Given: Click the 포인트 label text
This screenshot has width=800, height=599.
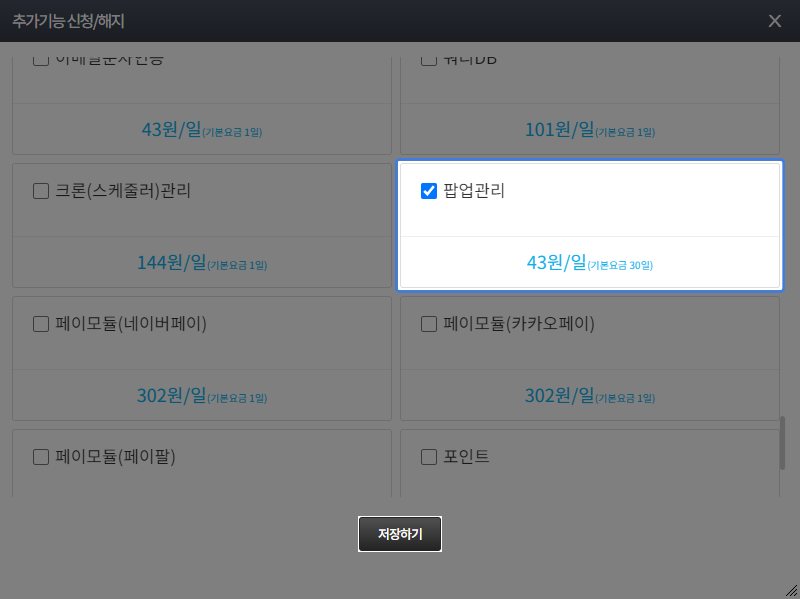Looking at the screenshot, I should 466,457.
